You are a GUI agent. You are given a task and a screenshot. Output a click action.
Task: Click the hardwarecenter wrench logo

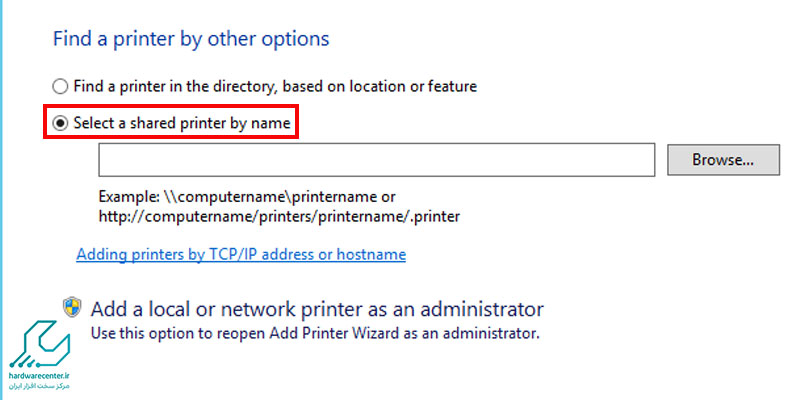39,345
